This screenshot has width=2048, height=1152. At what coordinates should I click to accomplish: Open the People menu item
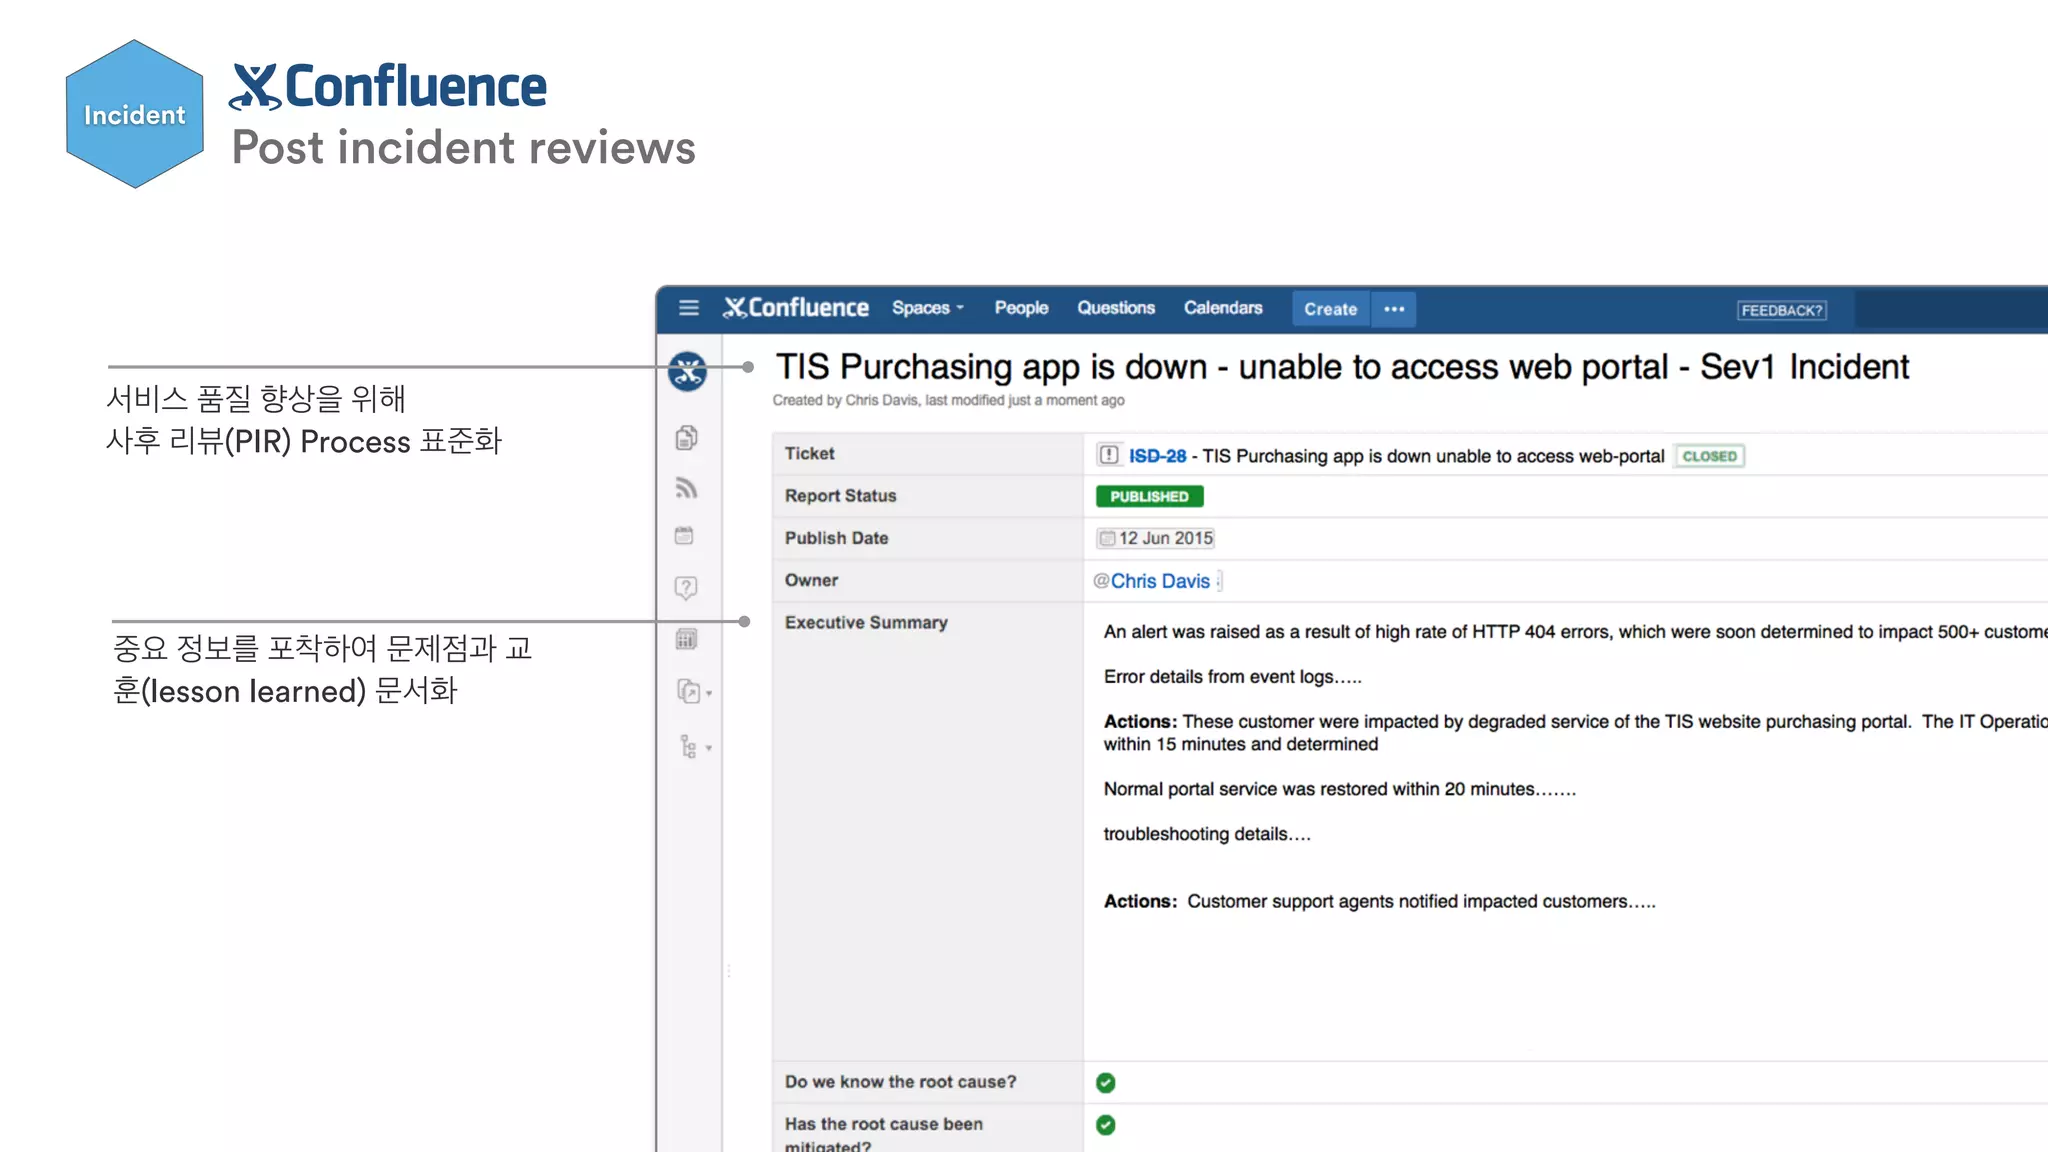(1021, 308)
